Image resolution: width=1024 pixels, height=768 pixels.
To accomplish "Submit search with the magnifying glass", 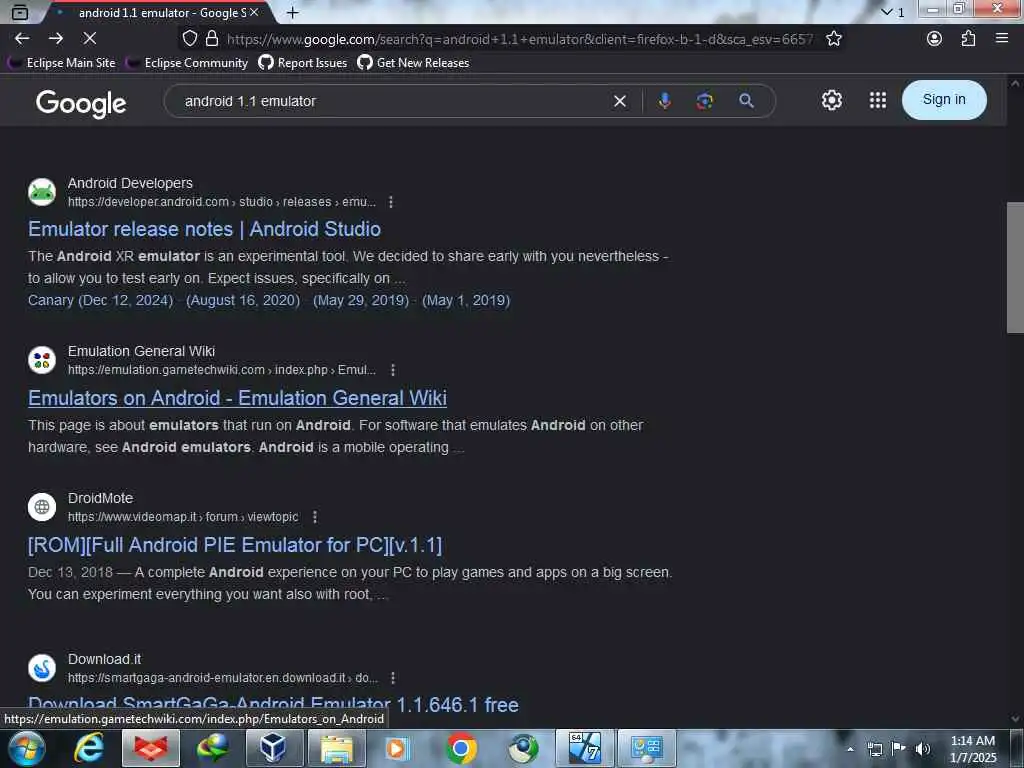I will pyautogui.click(x=746, y=101).
